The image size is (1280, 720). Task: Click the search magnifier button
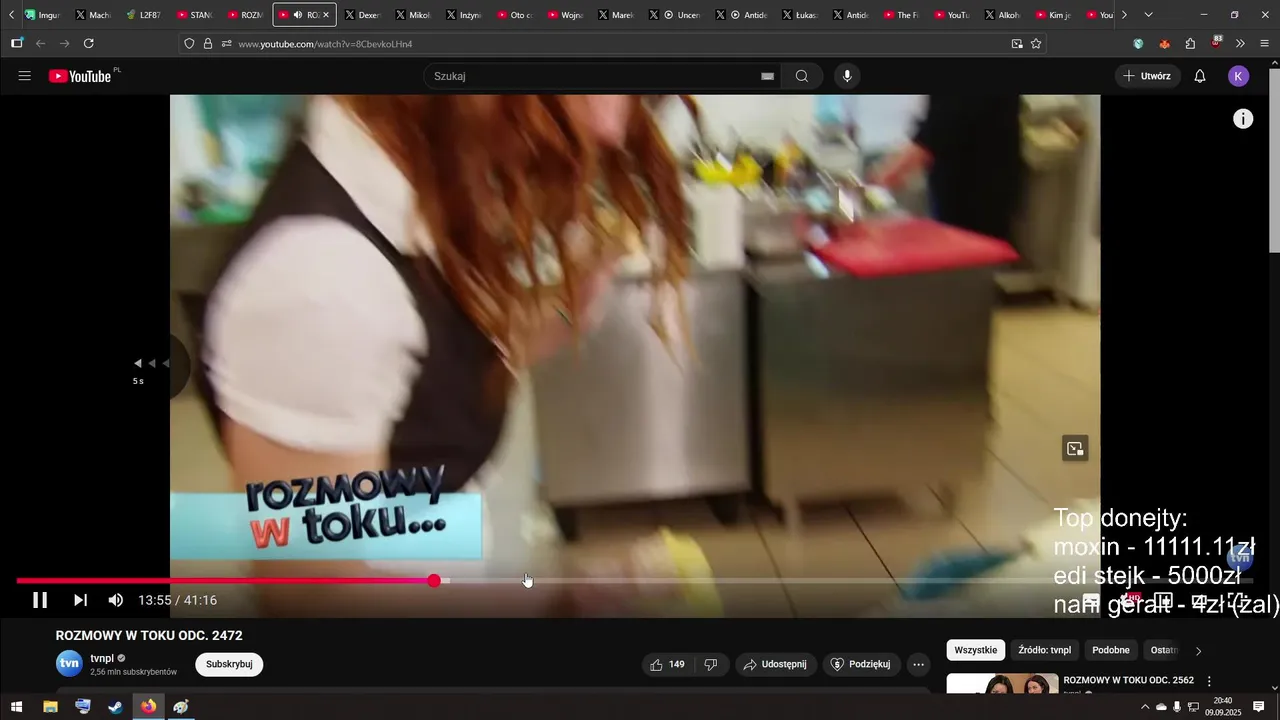pyautogui.click(x=802, y=76)
